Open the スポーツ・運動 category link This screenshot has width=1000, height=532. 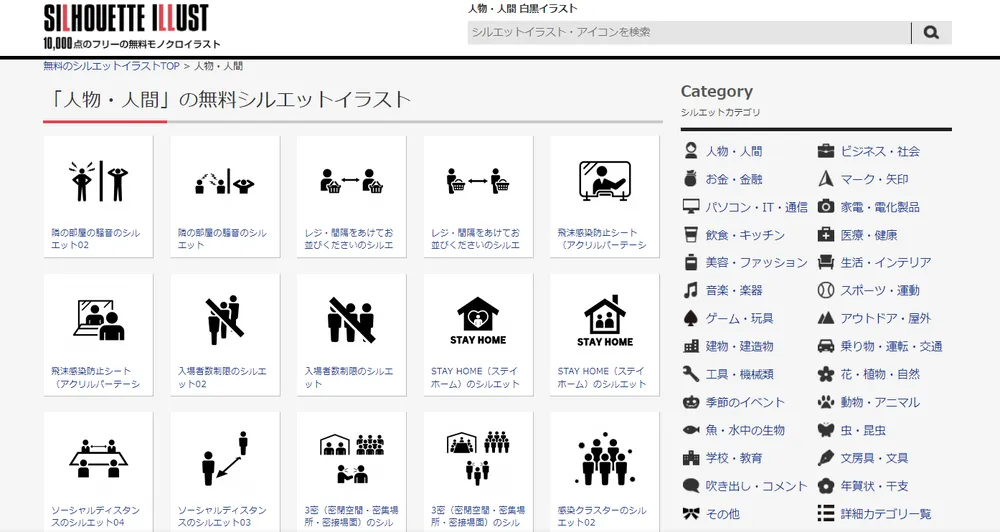[x=880, y=290]
